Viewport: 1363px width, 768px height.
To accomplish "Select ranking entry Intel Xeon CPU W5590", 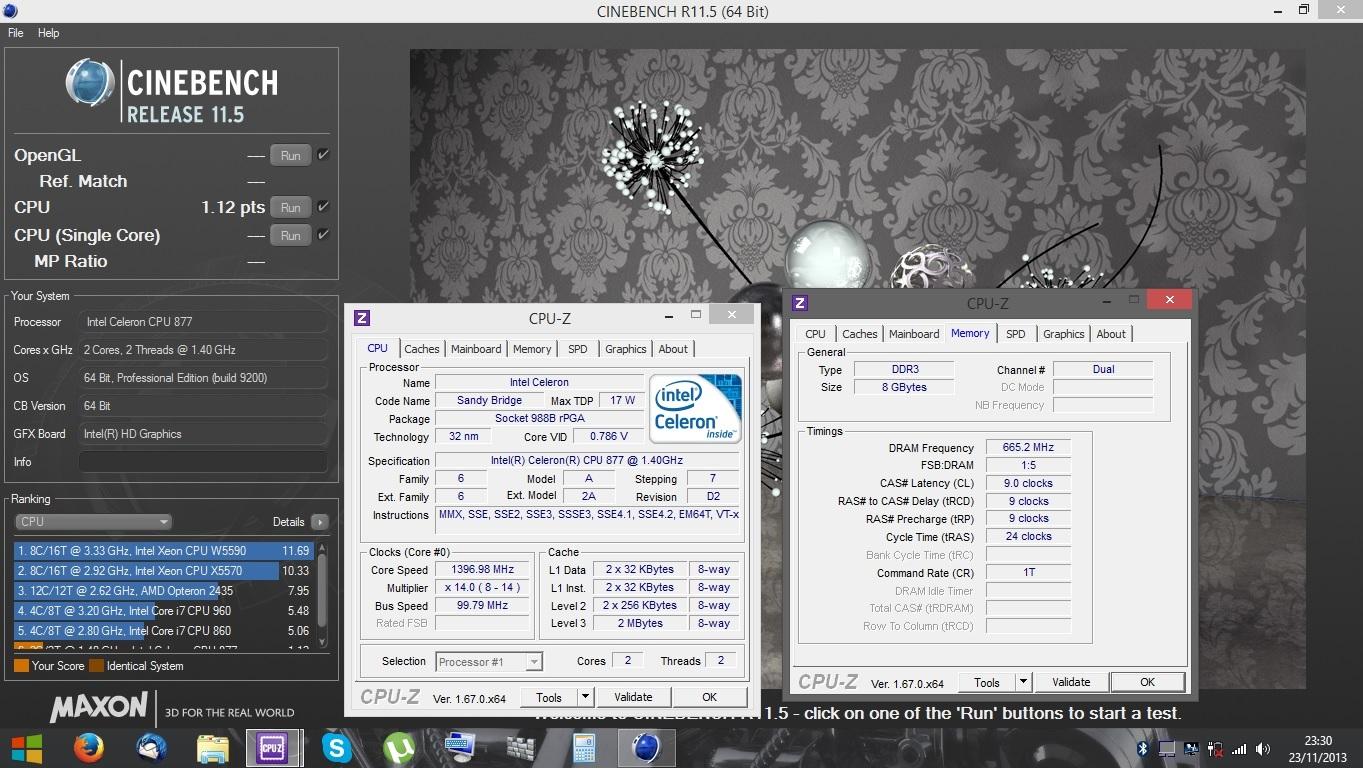I will [x=164, y=551].
